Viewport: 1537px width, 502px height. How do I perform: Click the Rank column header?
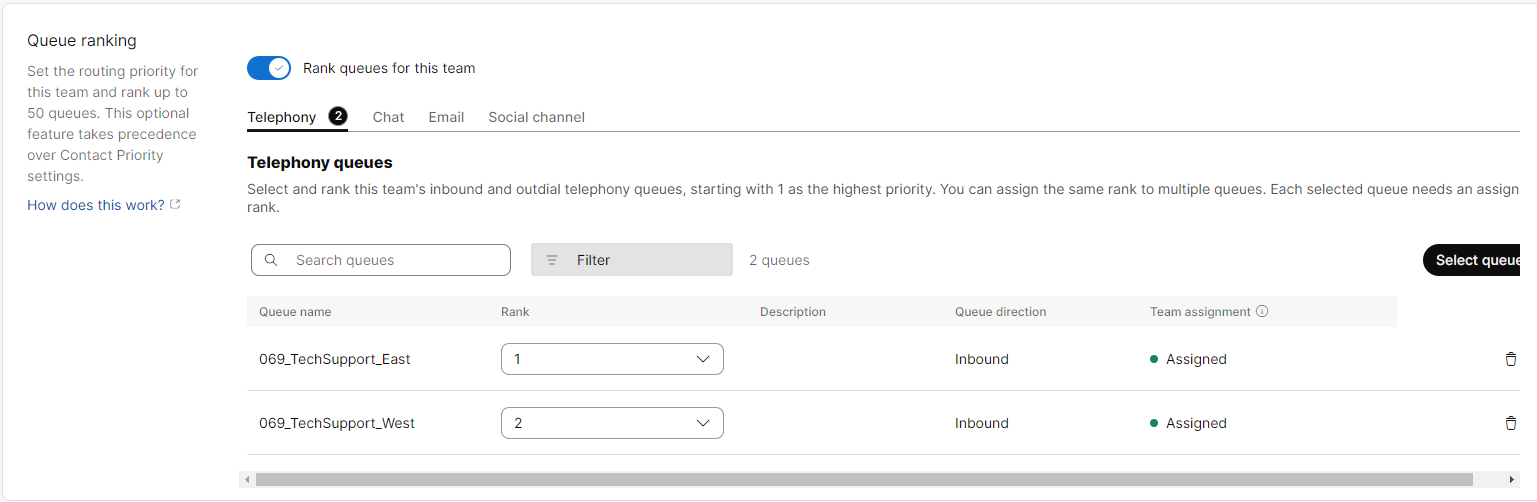point(515,312)
